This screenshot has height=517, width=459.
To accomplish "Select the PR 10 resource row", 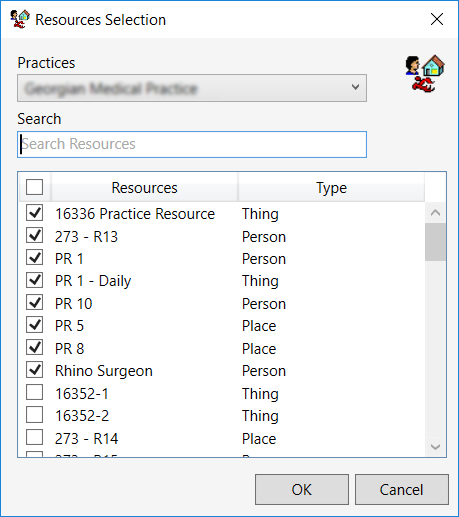I will 222,303.
